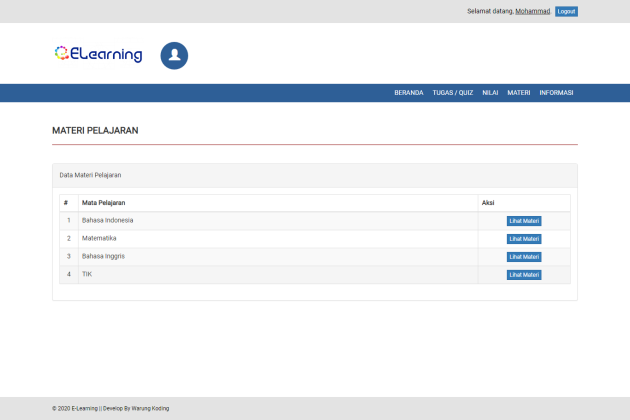Click the Data Materi Pelajaran panel heading

click(x=90, y=175)
